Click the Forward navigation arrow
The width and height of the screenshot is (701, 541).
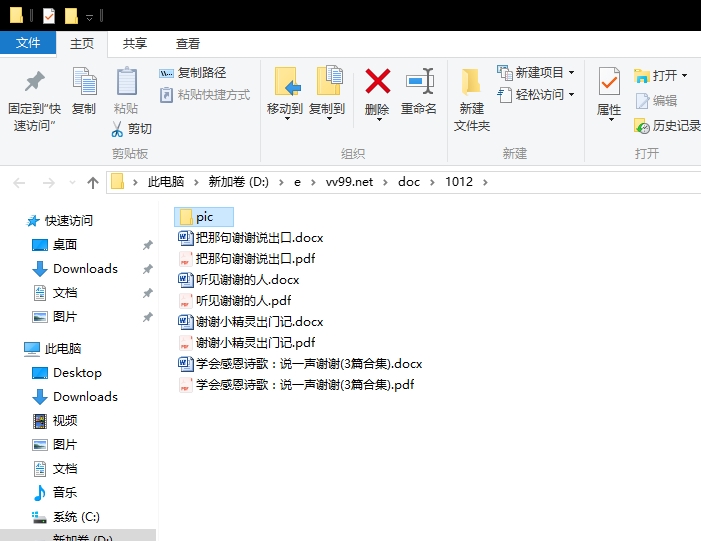tap(48, 182)
